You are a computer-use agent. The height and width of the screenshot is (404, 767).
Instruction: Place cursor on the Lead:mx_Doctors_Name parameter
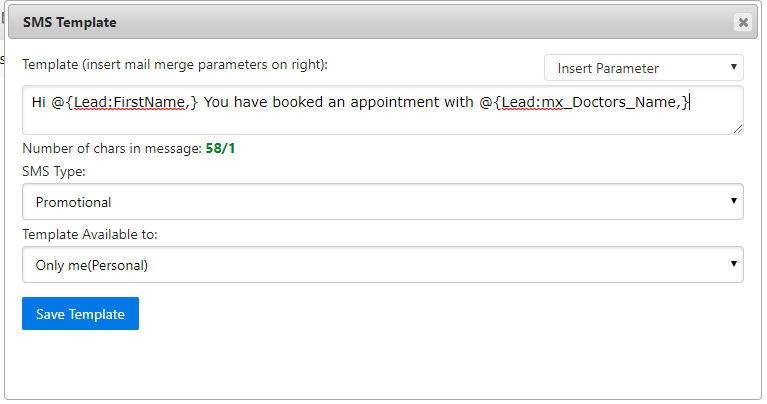tap(590, 101)
